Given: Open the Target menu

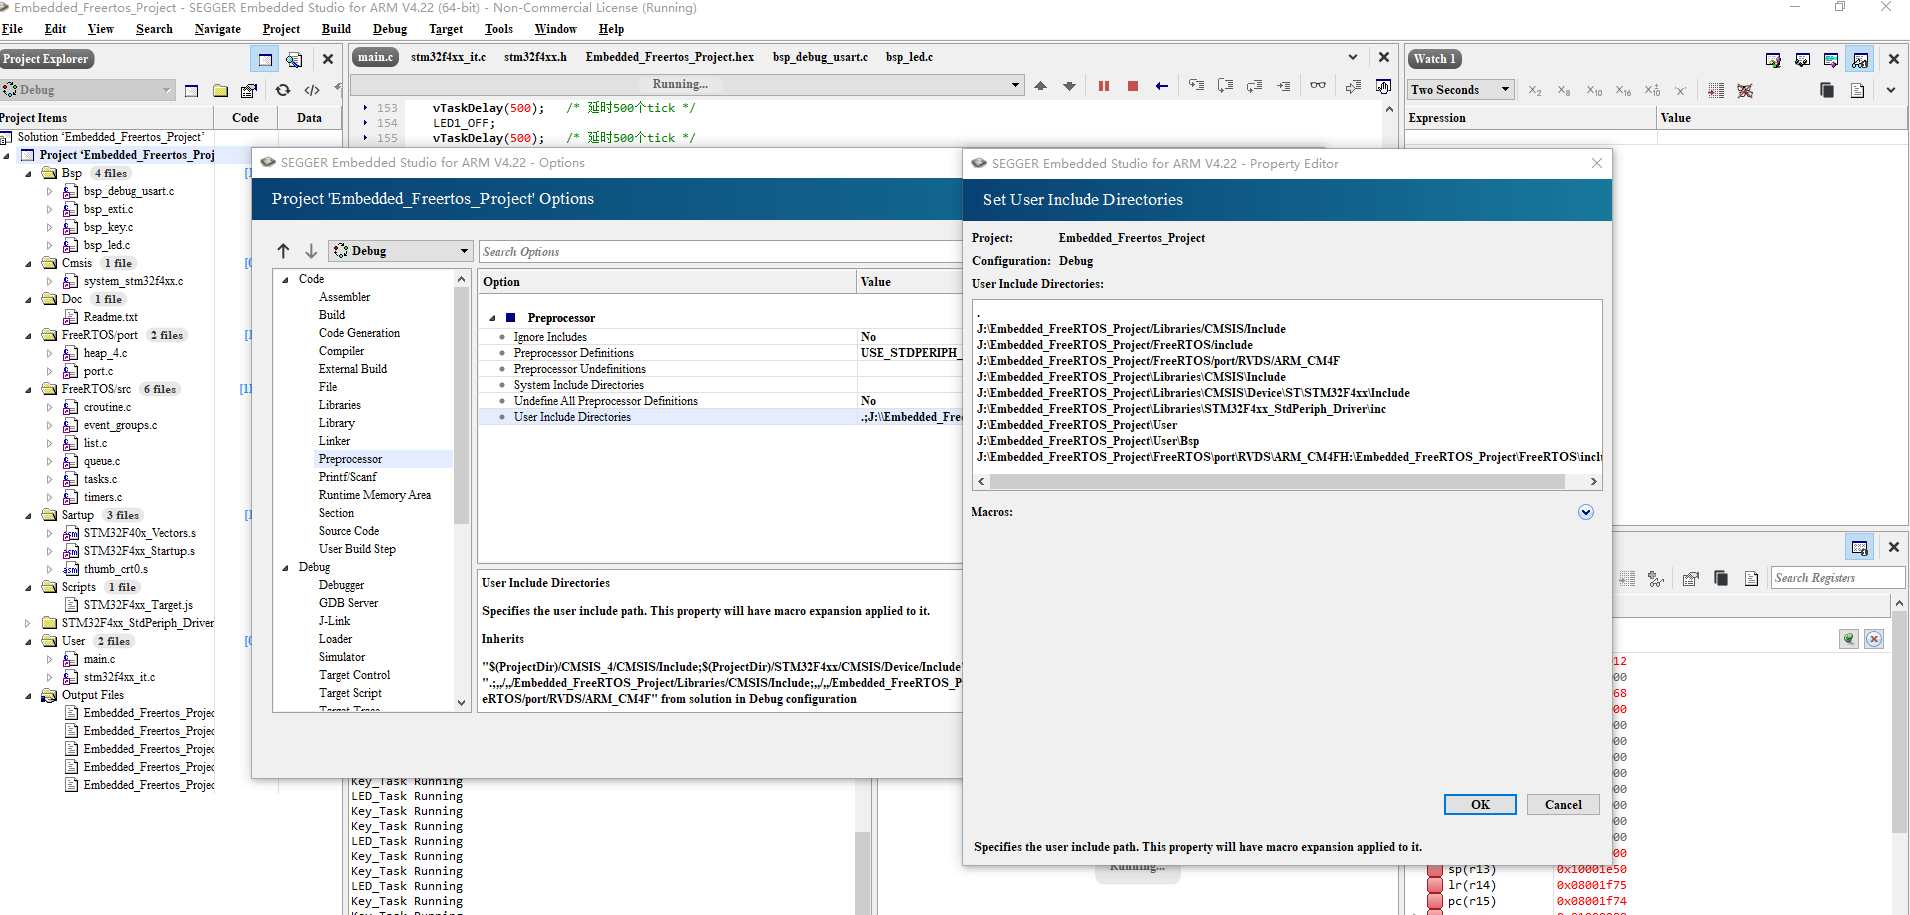Looking at the screenshot, I should [x=446, y=29].
